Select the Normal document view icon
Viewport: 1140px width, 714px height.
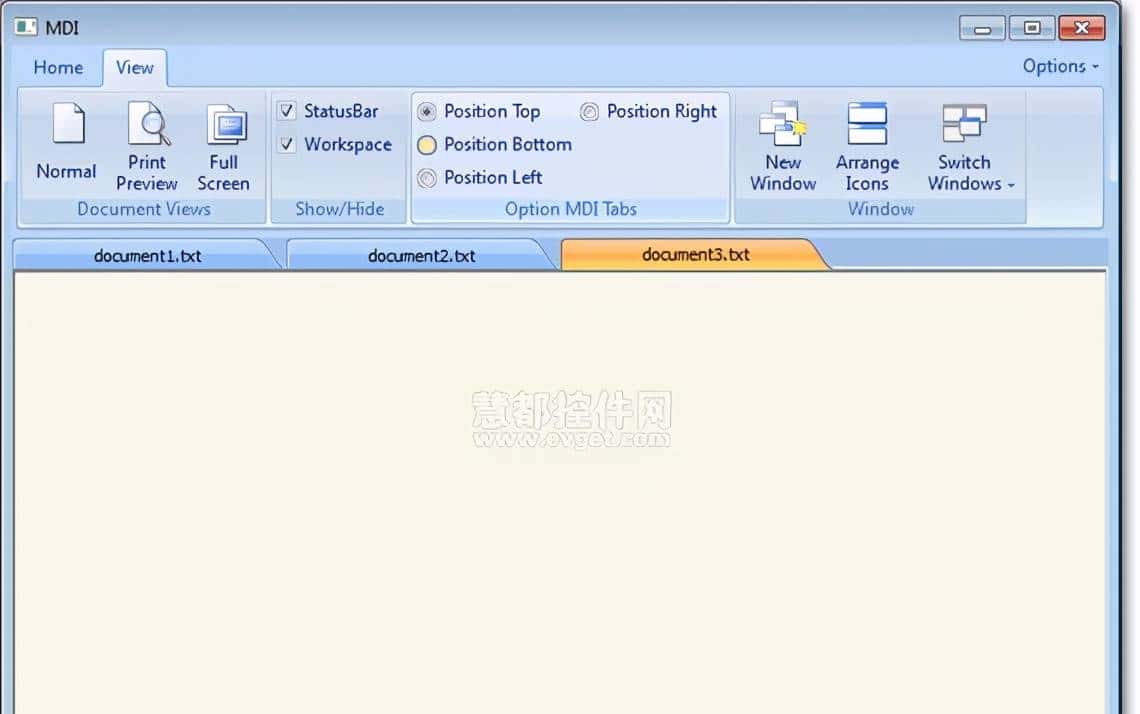[x=67, y=125]
